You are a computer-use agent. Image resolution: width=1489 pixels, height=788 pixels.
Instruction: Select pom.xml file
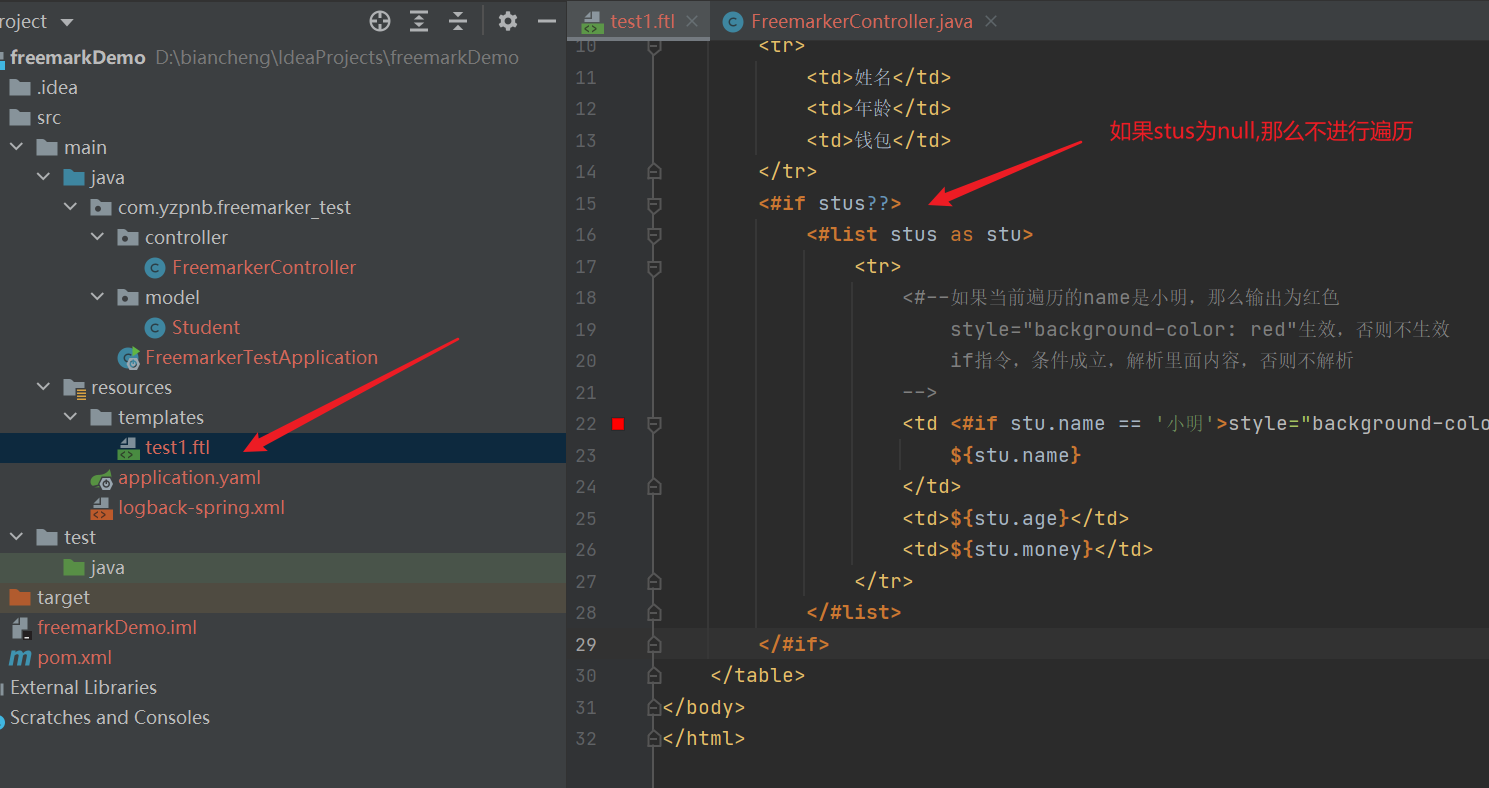[74, 657]
